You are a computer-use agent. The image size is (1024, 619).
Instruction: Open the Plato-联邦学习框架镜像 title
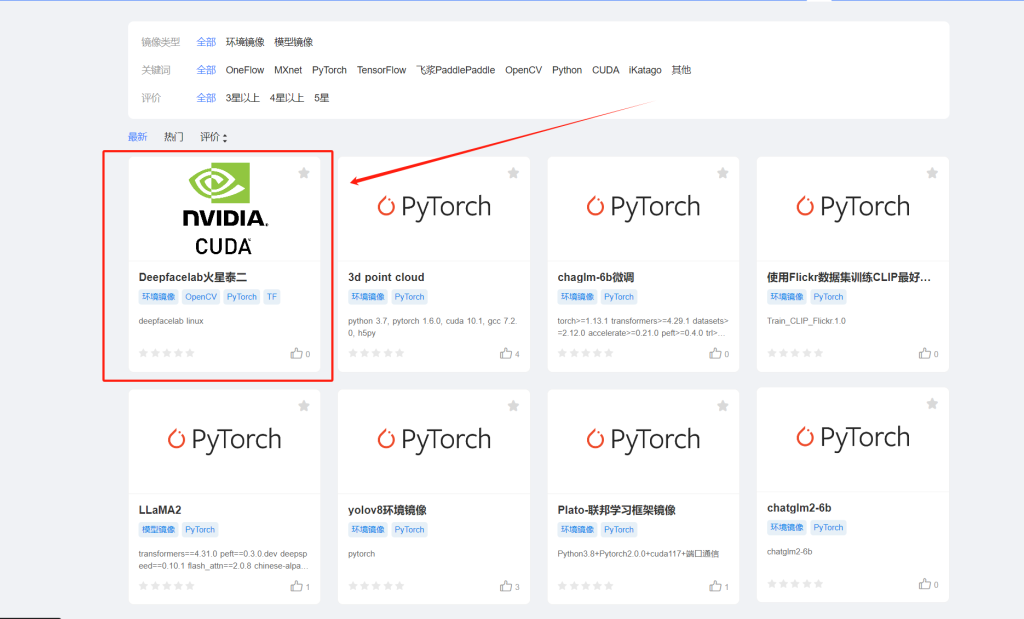point(616,510)
